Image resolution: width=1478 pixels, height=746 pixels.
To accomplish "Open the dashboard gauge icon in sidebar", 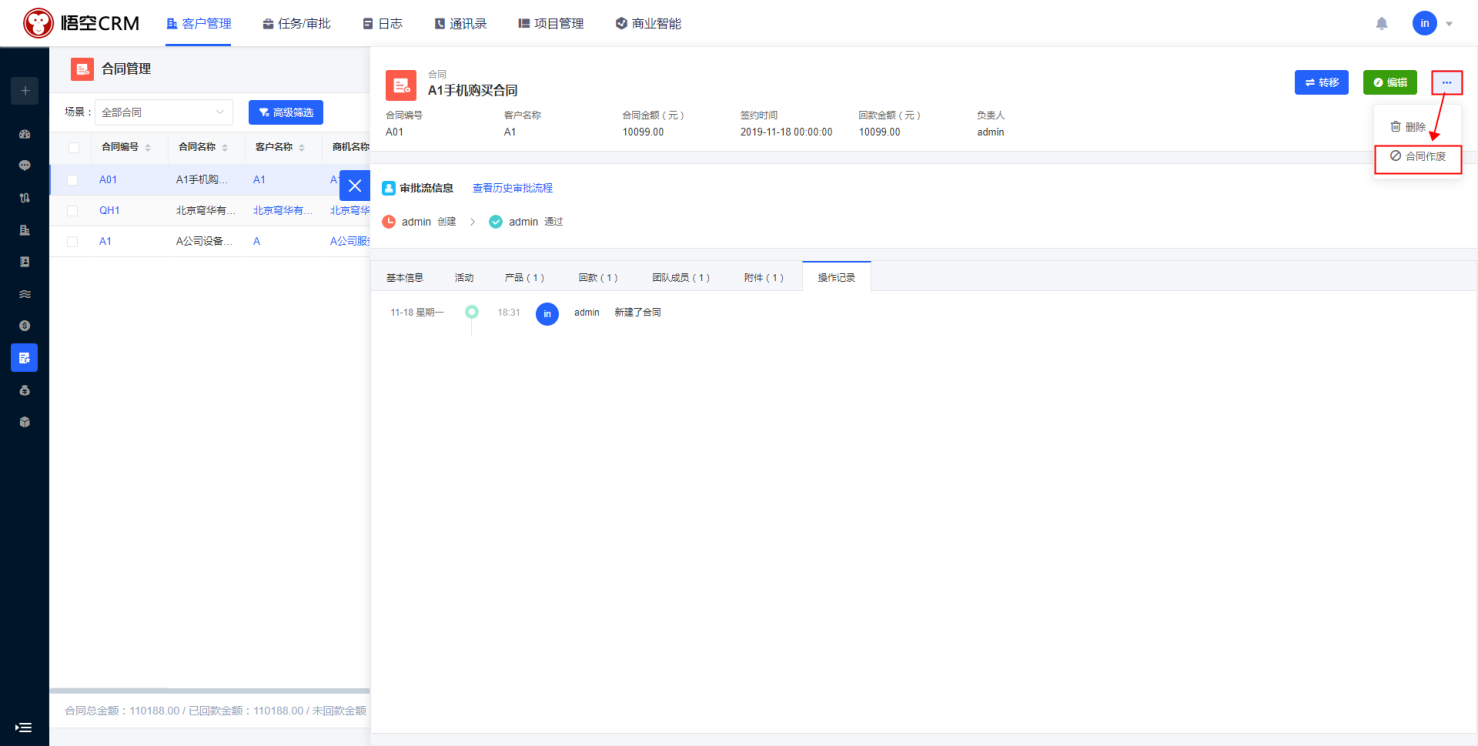I will tap(24, 133).
